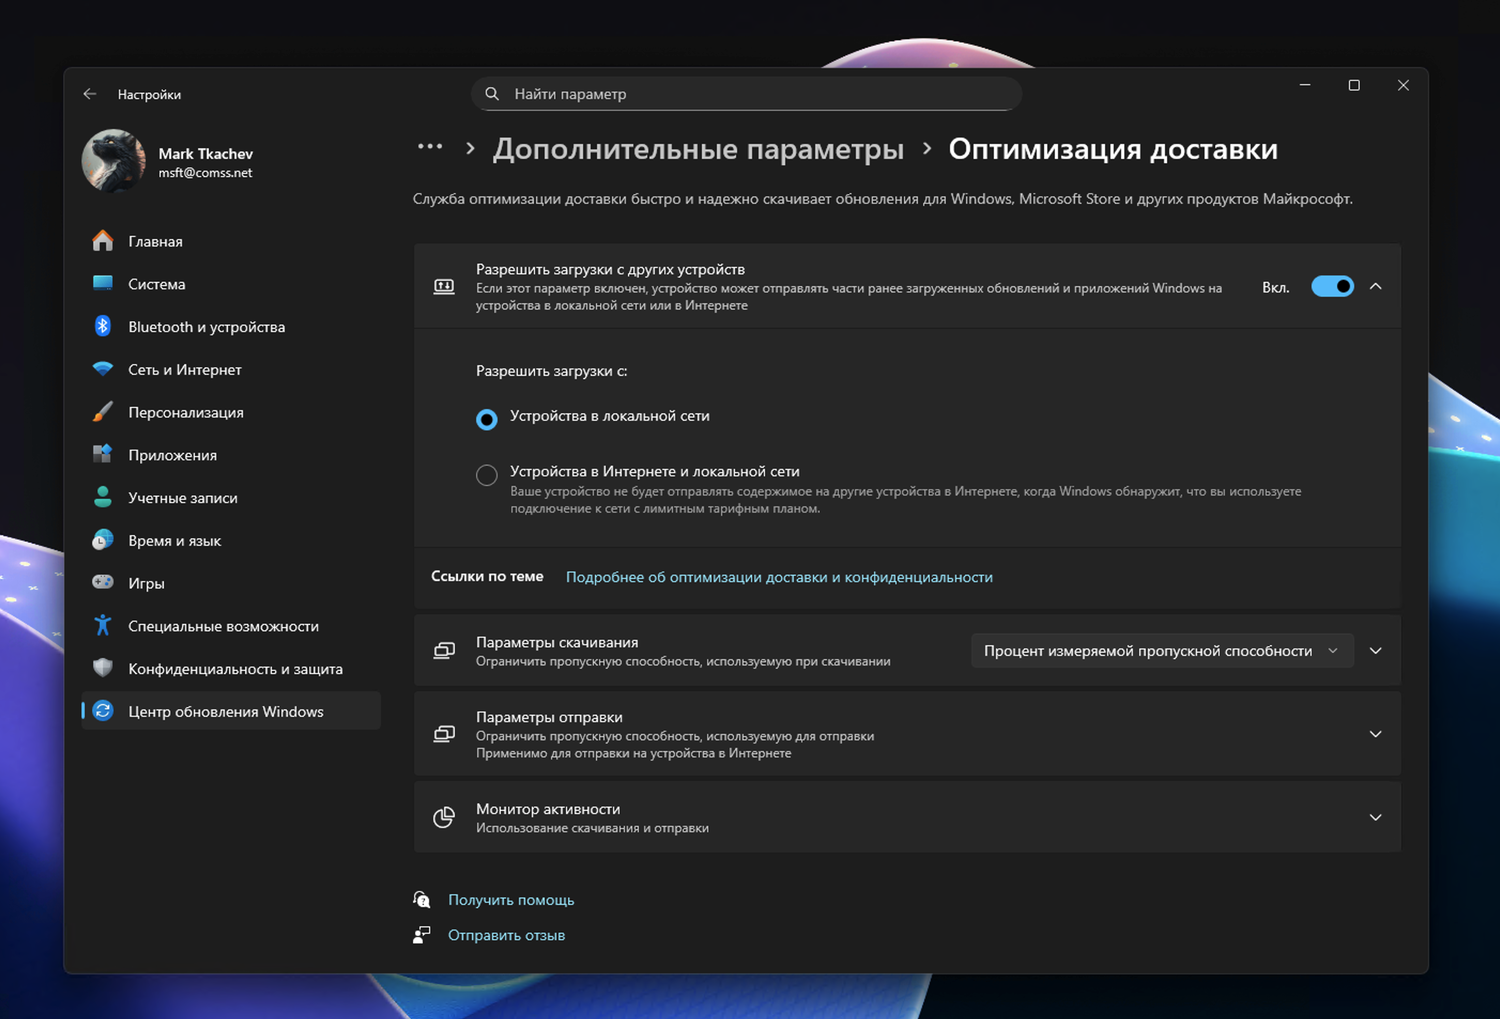Click the Разрешить загрузки с: label
The height and width of the screenshot is (1019, 1500).
tap(552, 371)
